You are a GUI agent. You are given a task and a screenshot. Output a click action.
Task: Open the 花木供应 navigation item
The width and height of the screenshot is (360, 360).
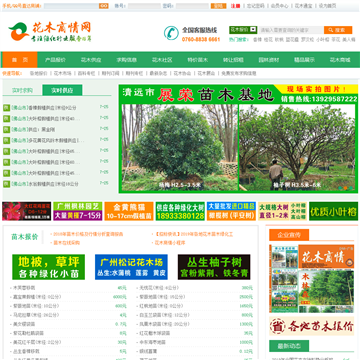(91, 60)
